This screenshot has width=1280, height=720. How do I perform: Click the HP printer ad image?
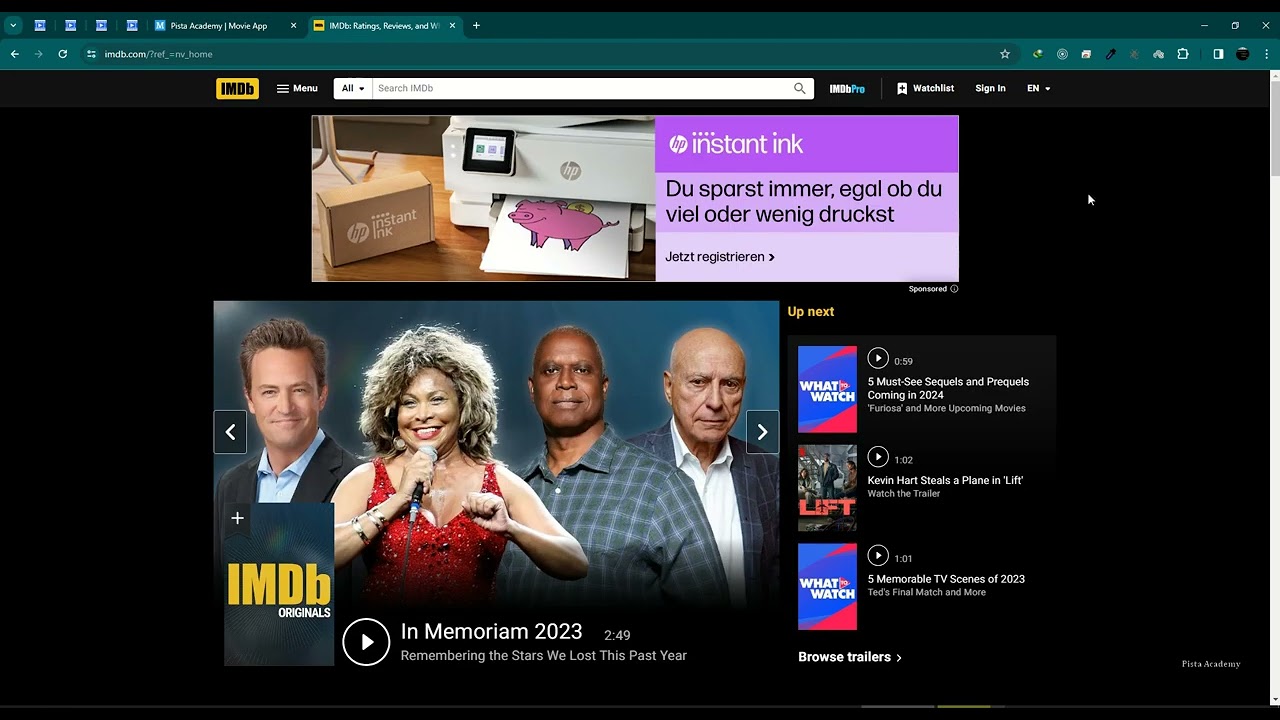point(484,198)
